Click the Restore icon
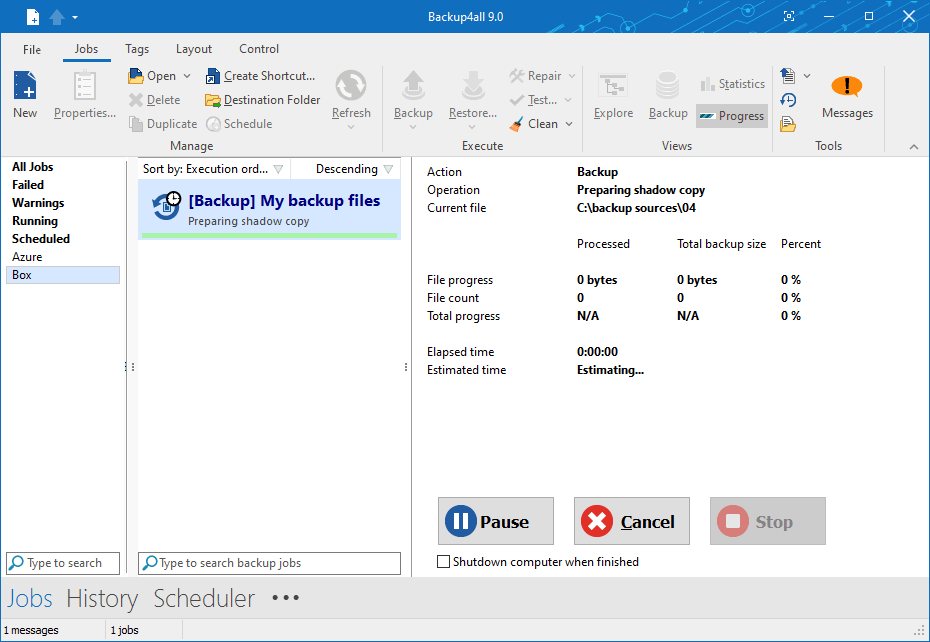The image size is (930, 642). [473, 85]
